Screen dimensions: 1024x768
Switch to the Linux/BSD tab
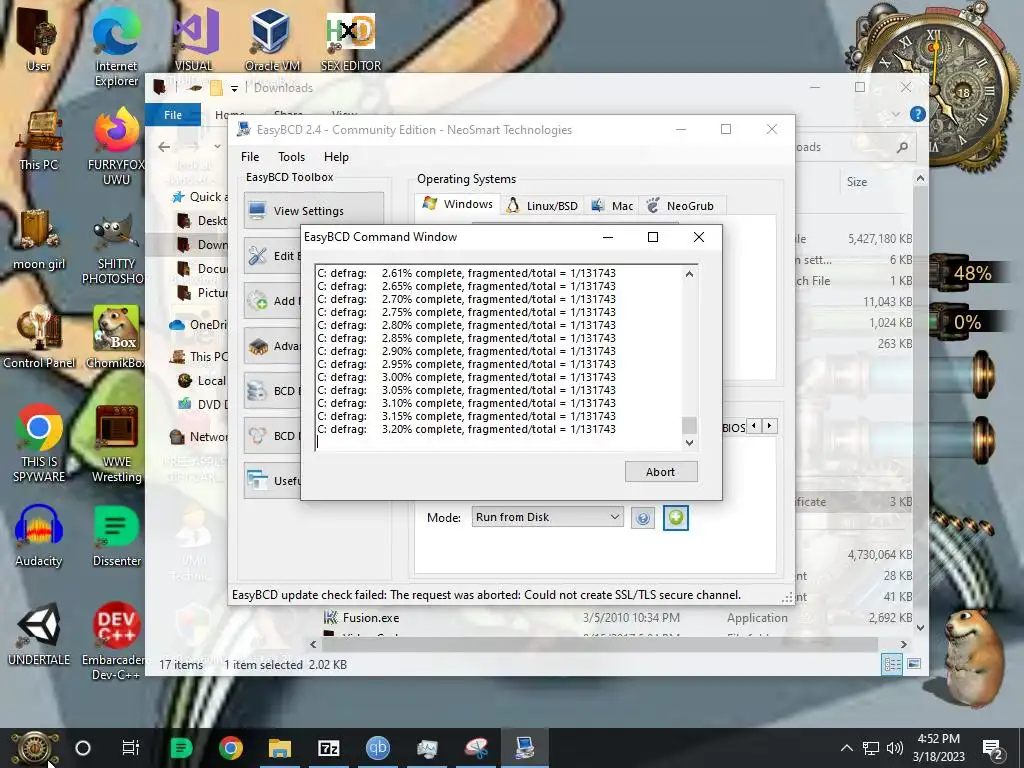pos(543,206)
